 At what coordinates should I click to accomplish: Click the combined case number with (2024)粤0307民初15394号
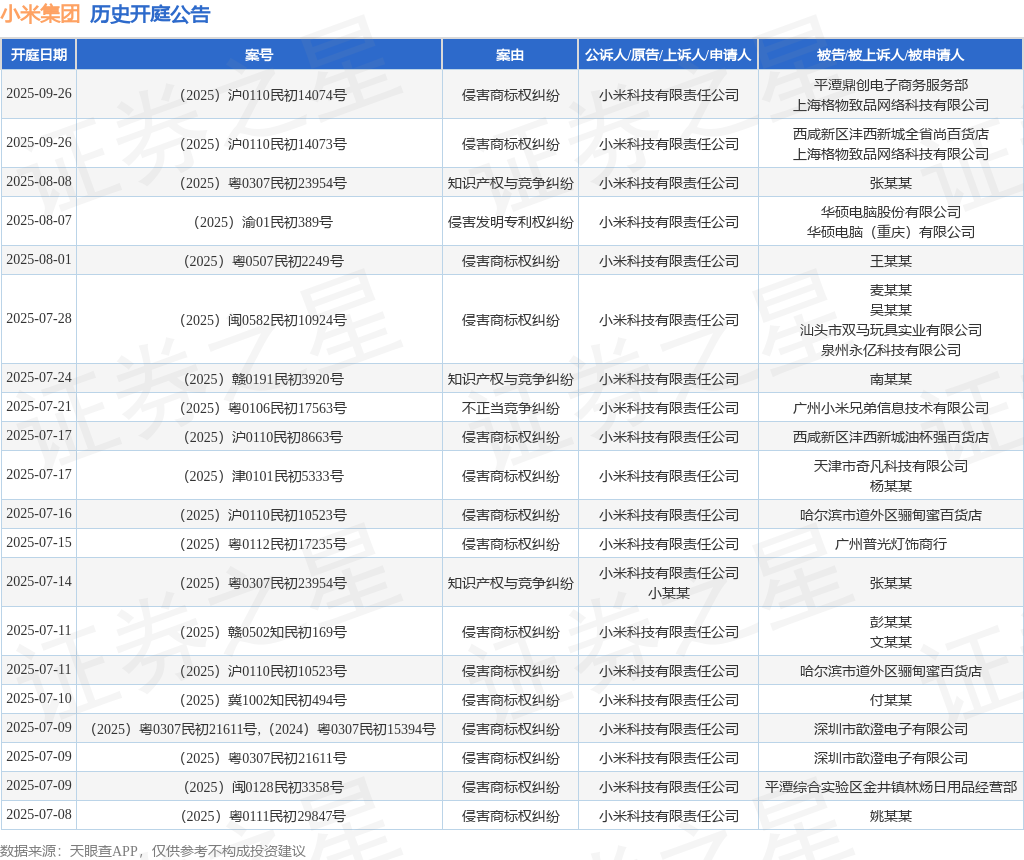click(x=263, y=729)
